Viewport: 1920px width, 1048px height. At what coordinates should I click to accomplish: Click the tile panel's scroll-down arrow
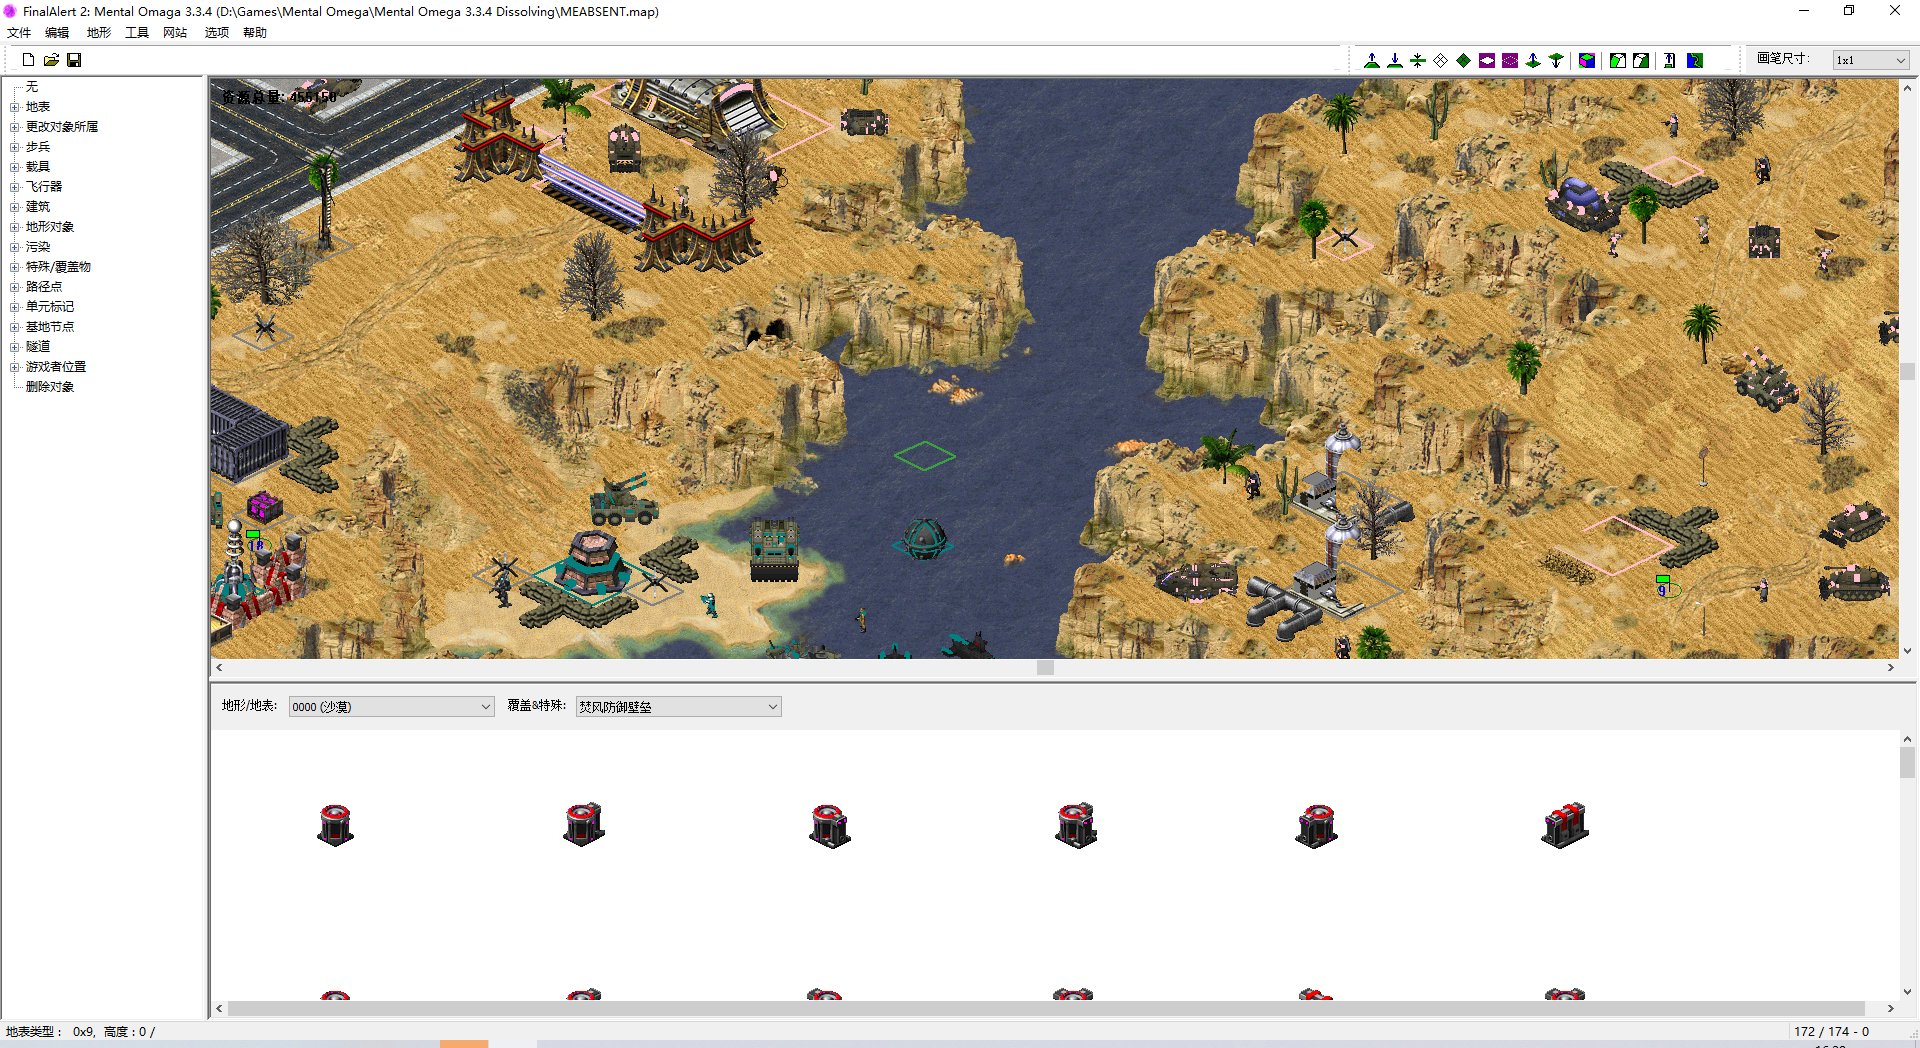tap(1907, 992)
